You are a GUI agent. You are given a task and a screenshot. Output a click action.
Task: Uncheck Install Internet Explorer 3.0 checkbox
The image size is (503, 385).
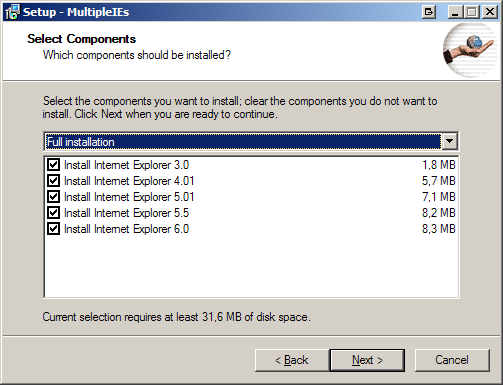coord(53,165)
